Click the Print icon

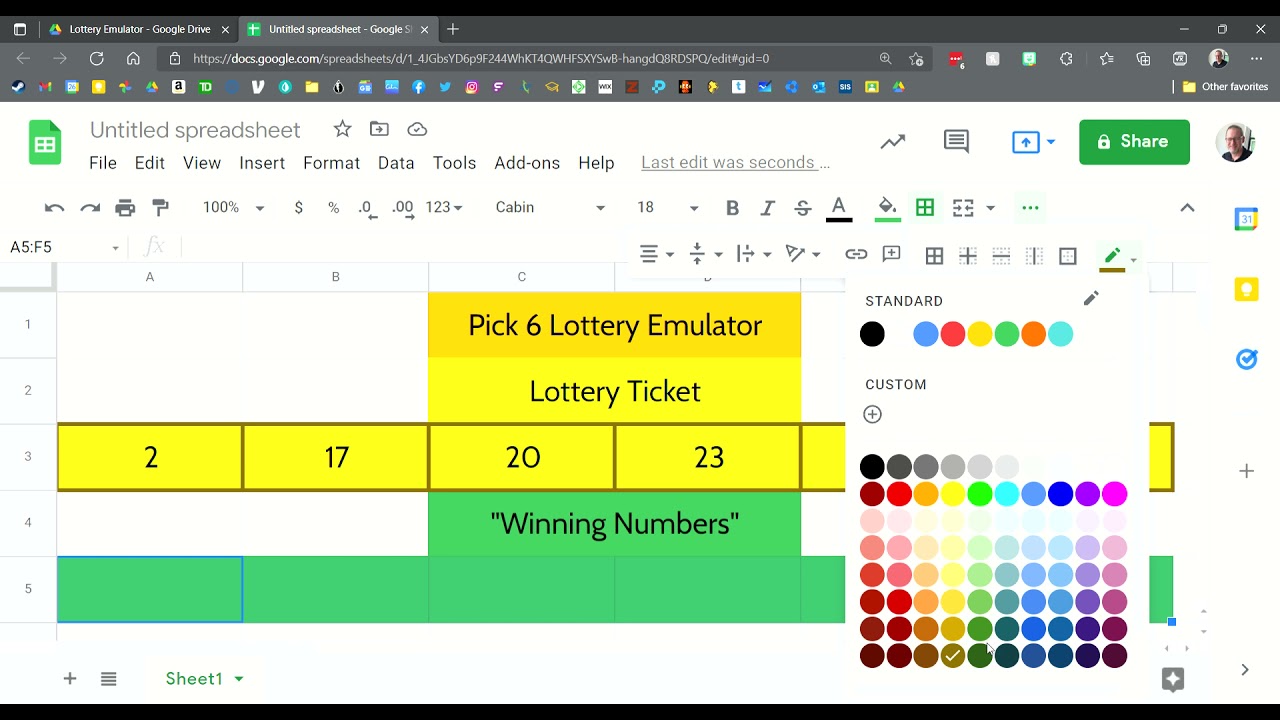click(x=125, y=208)
